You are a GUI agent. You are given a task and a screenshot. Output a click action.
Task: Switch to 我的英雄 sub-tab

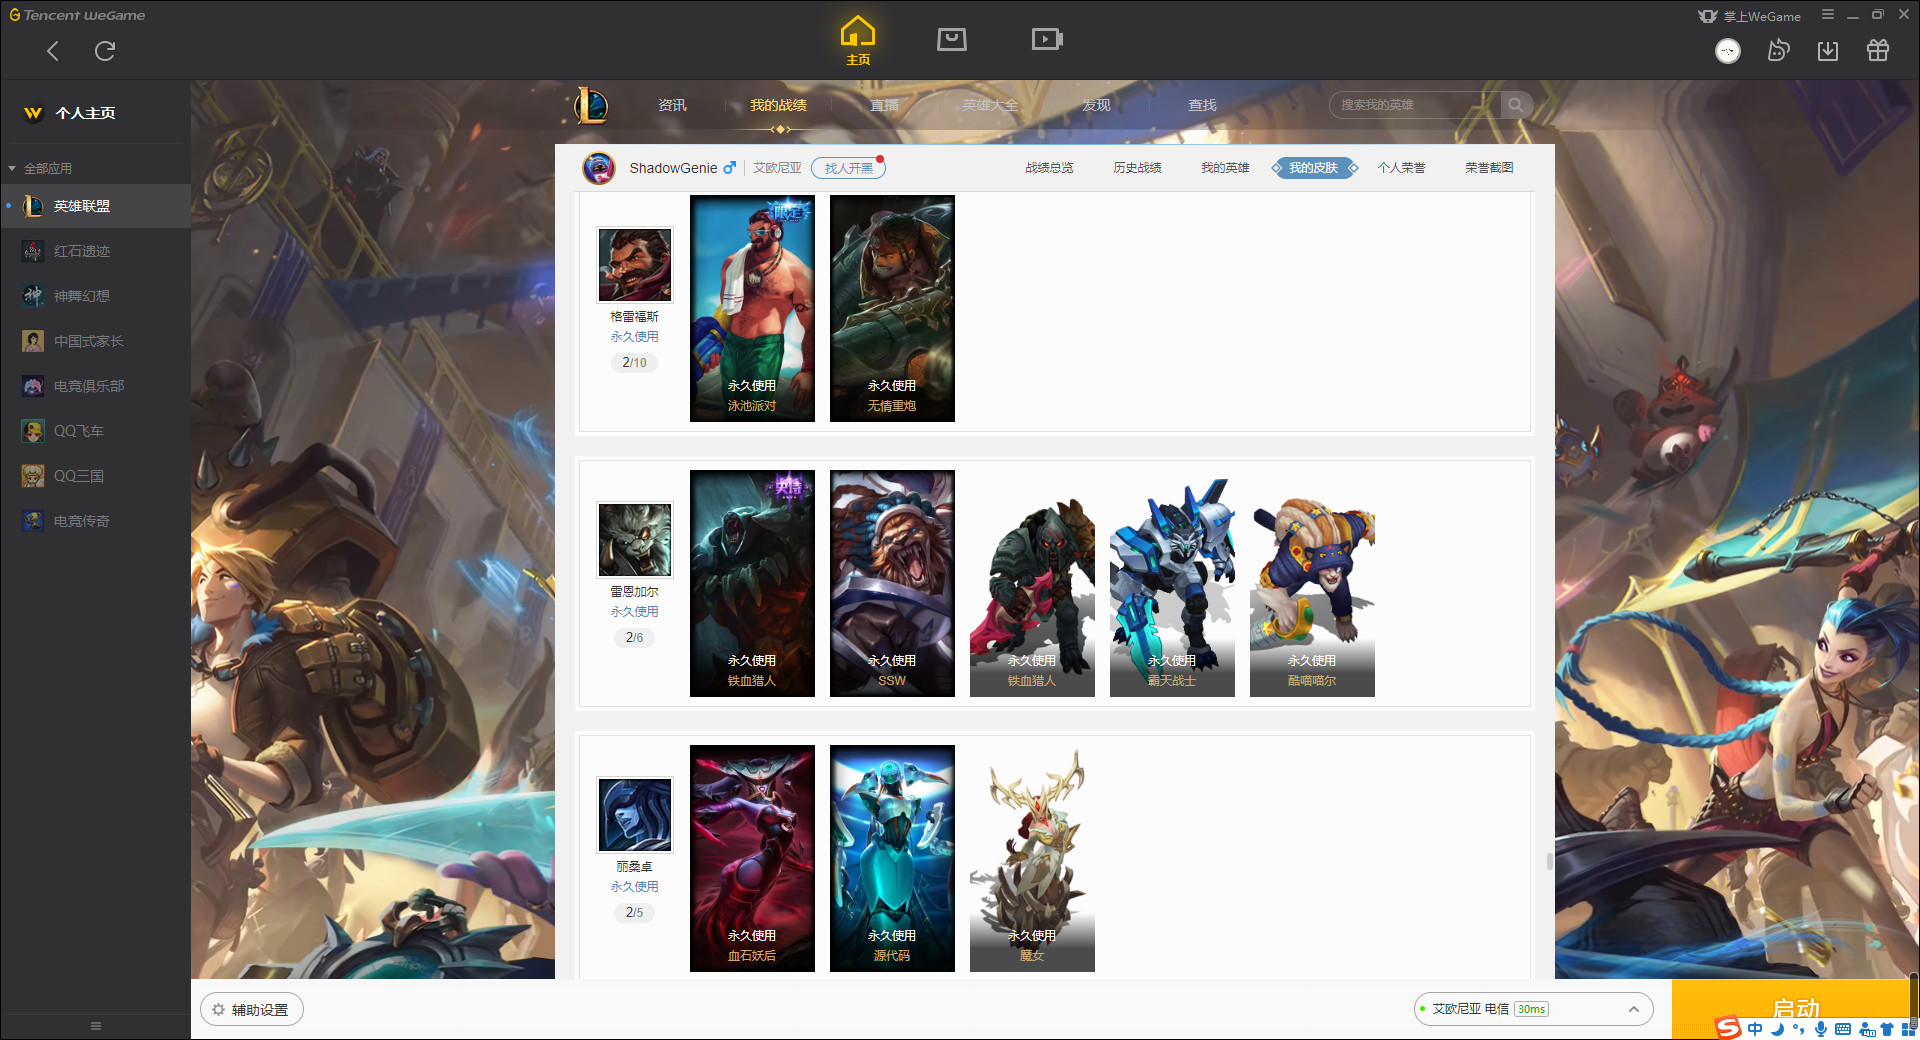click(1225, 168)
